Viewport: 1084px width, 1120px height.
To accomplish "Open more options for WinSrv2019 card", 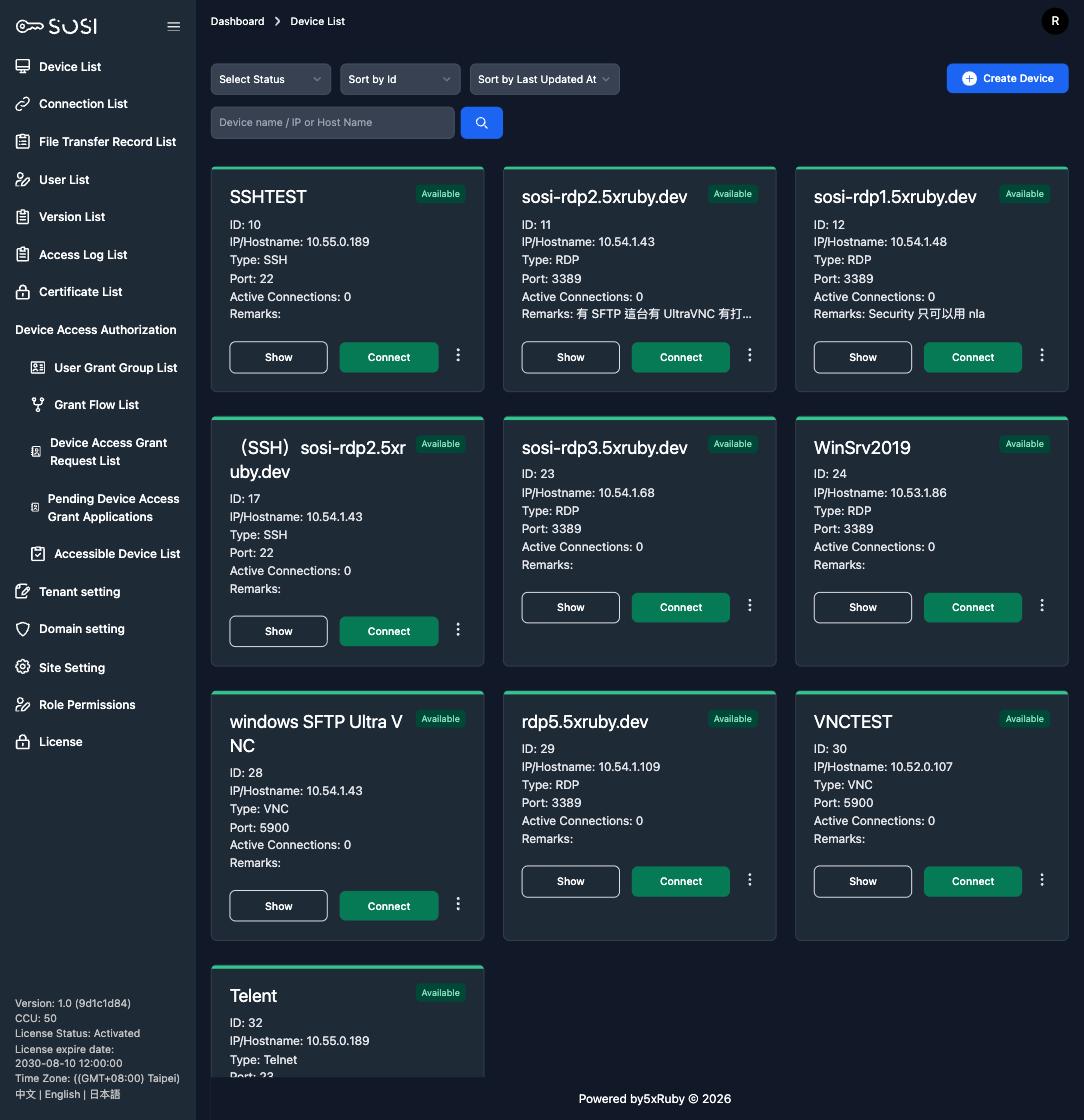I will pos(1042,605).
